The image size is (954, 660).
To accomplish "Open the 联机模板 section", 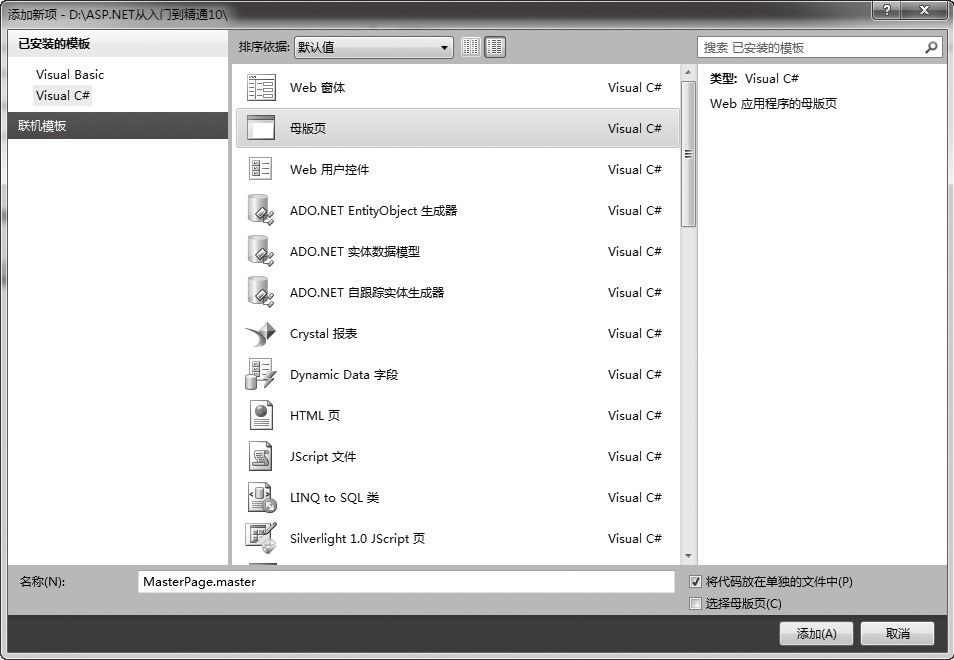I will point(118,125).
